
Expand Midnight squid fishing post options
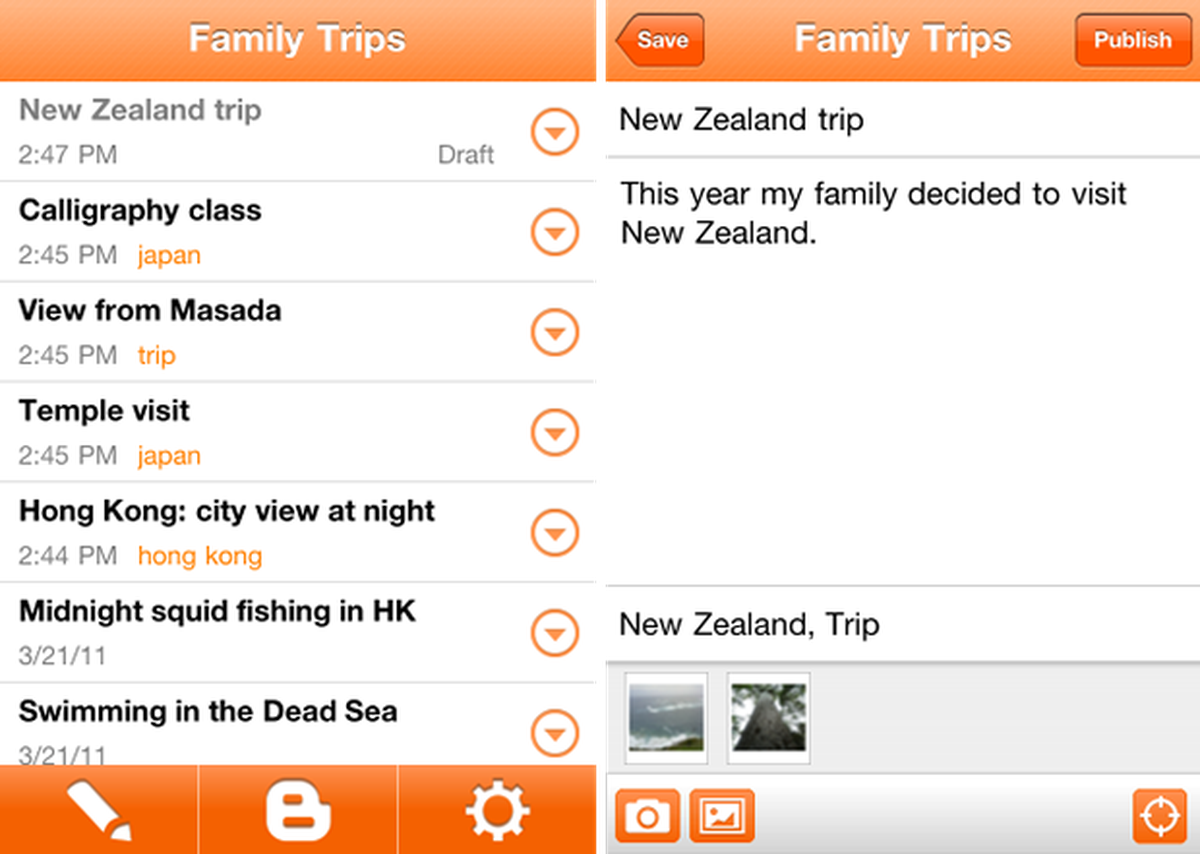[x=554, y=632]
